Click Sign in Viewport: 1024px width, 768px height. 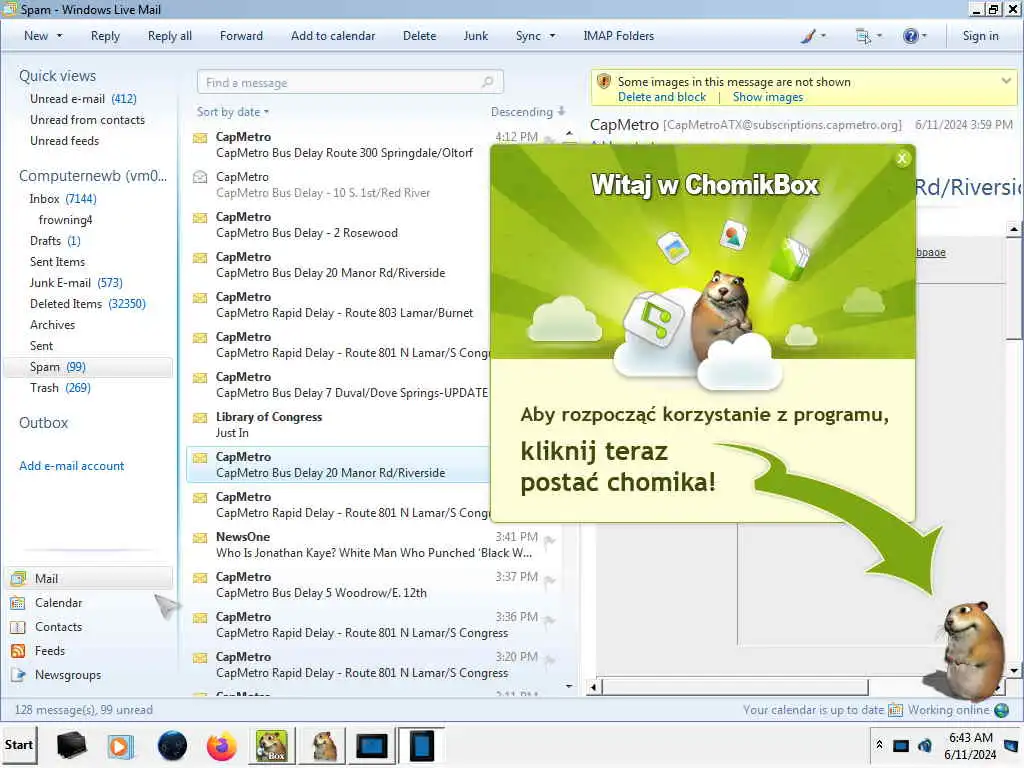coord(980,36)
